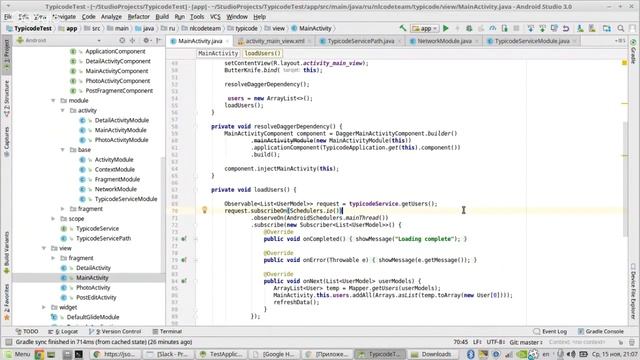Toggle the Logcat tool window
Viewport: 640px width, 360px height.
pos(63,331)
